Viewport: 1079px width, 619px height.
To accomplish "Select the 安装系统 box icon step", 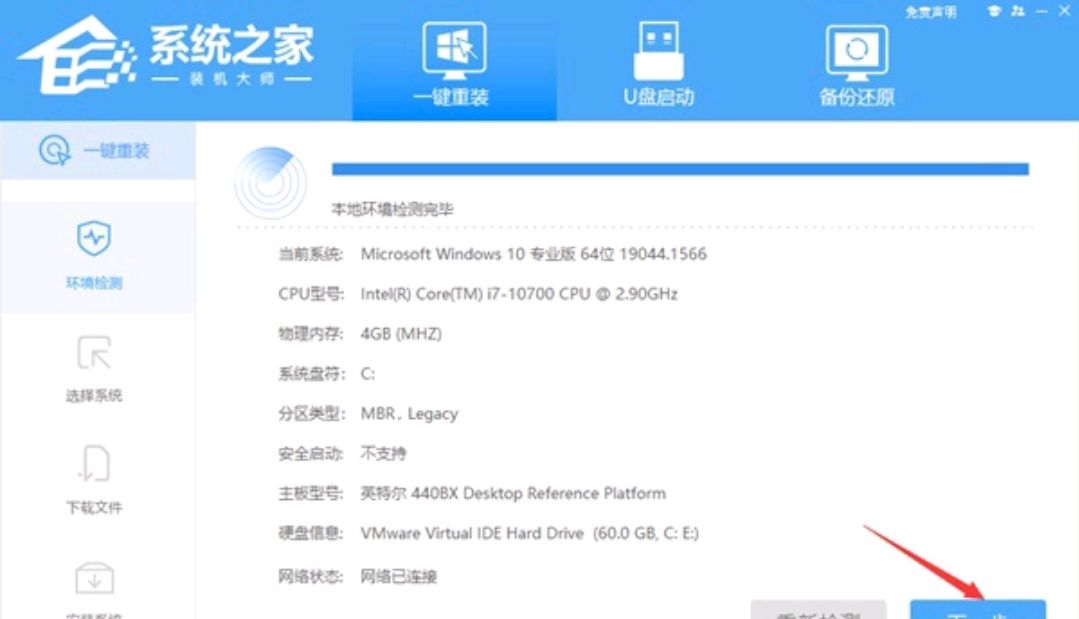I will click(94, 578).
